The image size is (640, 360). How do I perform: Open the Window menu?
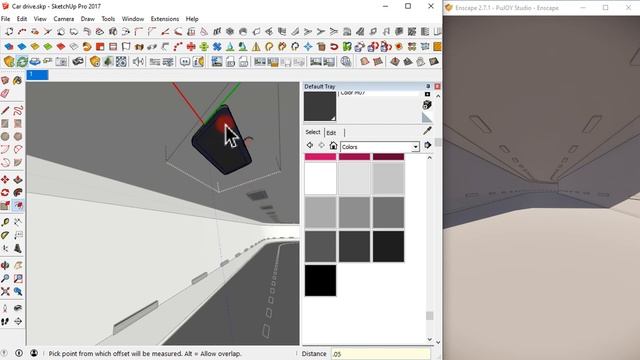pyautogui.click(x=133, y=19)
